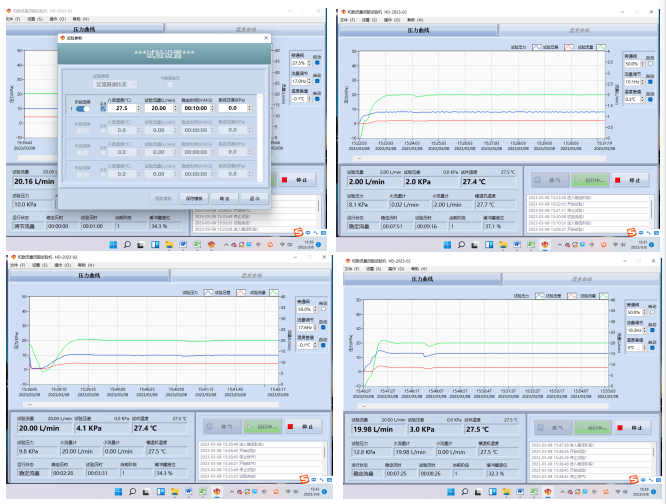Viewport: 666px width, 504px height.
Task: Click the 37.1 % buffer tank level value
Action: tap(500, 226)
